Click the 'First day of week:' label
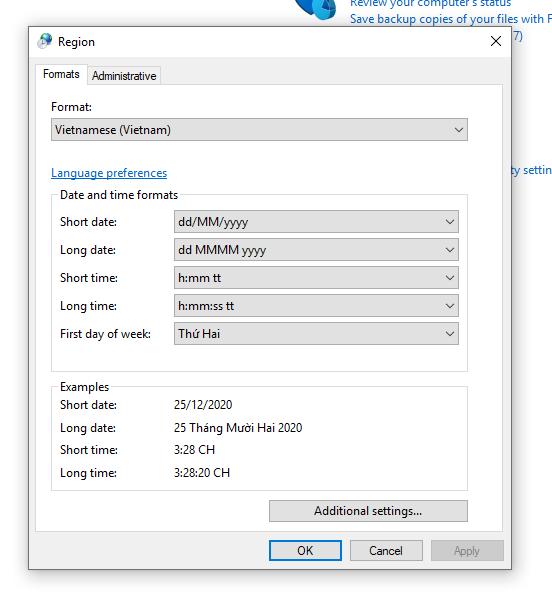This screenshot has width=552, height=604. [x=105, y=334]
